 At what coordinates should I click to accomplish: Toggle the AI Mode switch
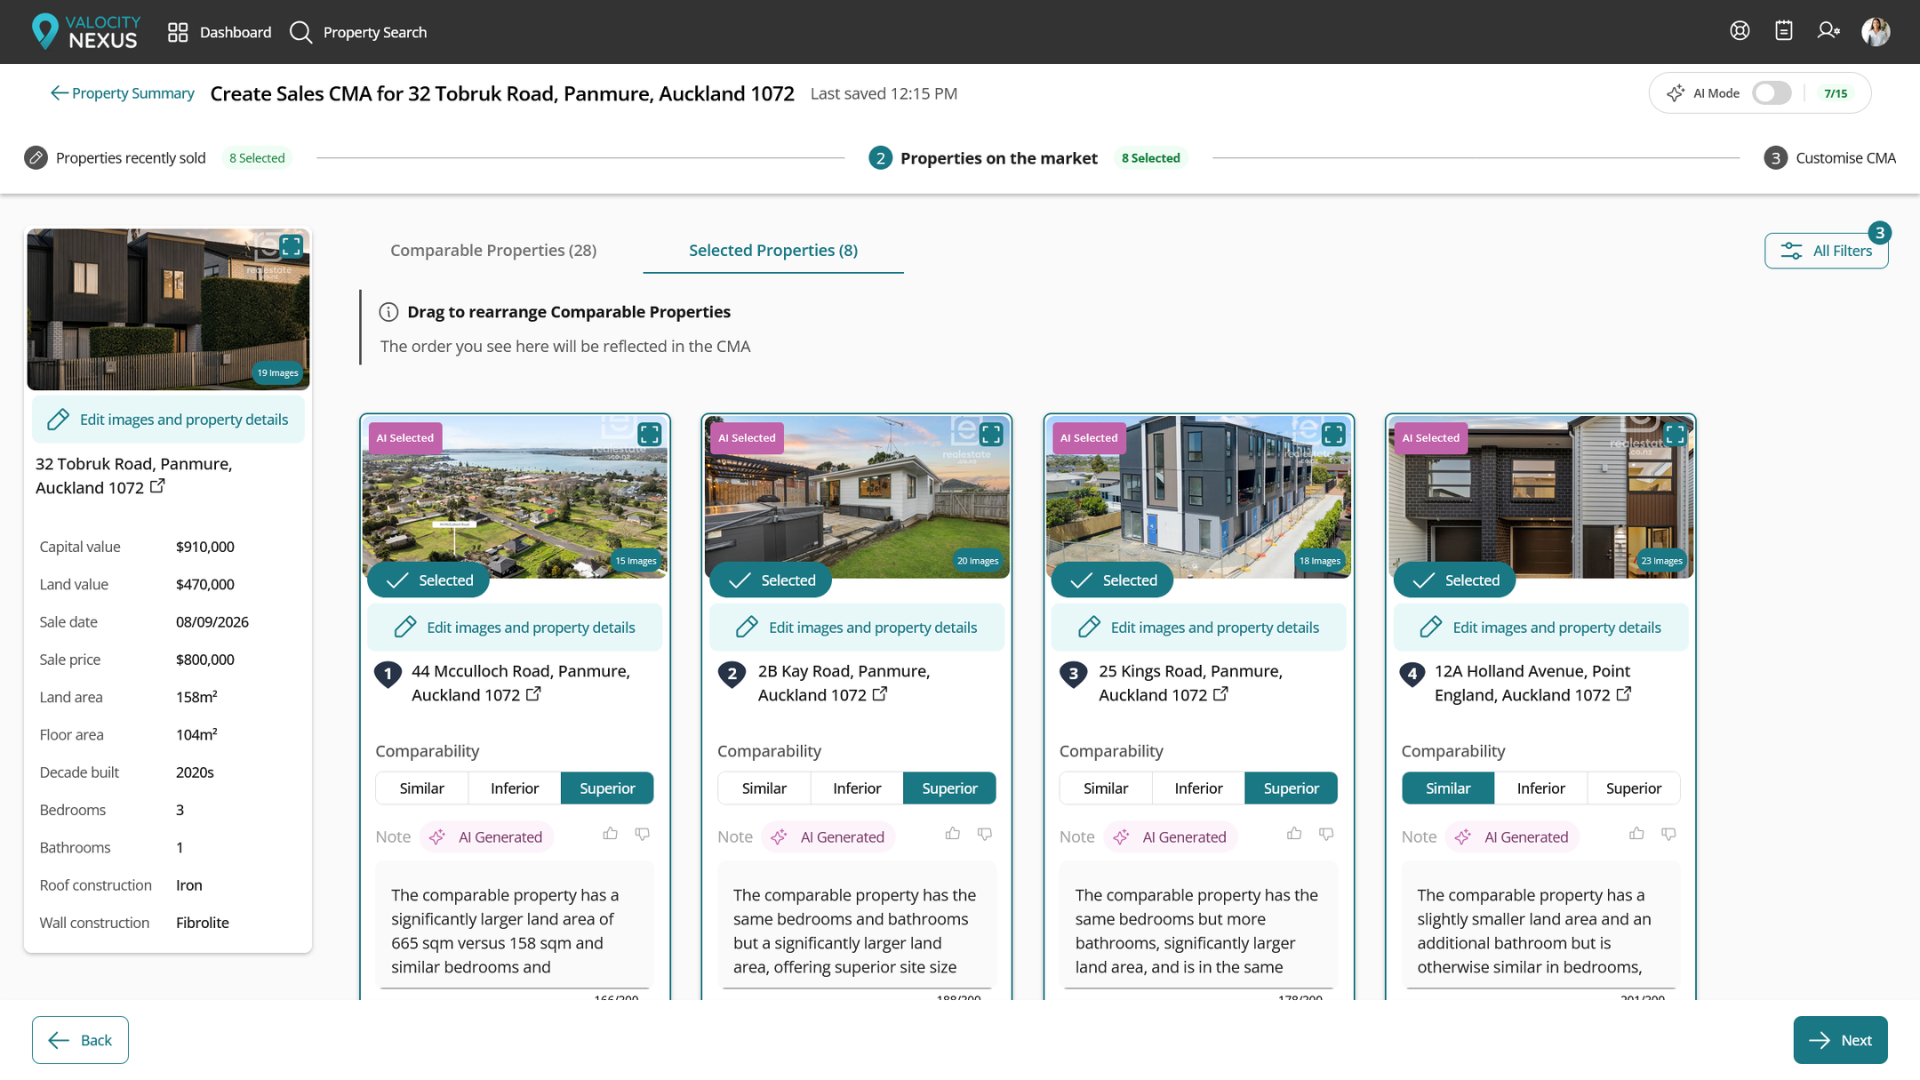pyautogui.click(x=1771, y=93)
